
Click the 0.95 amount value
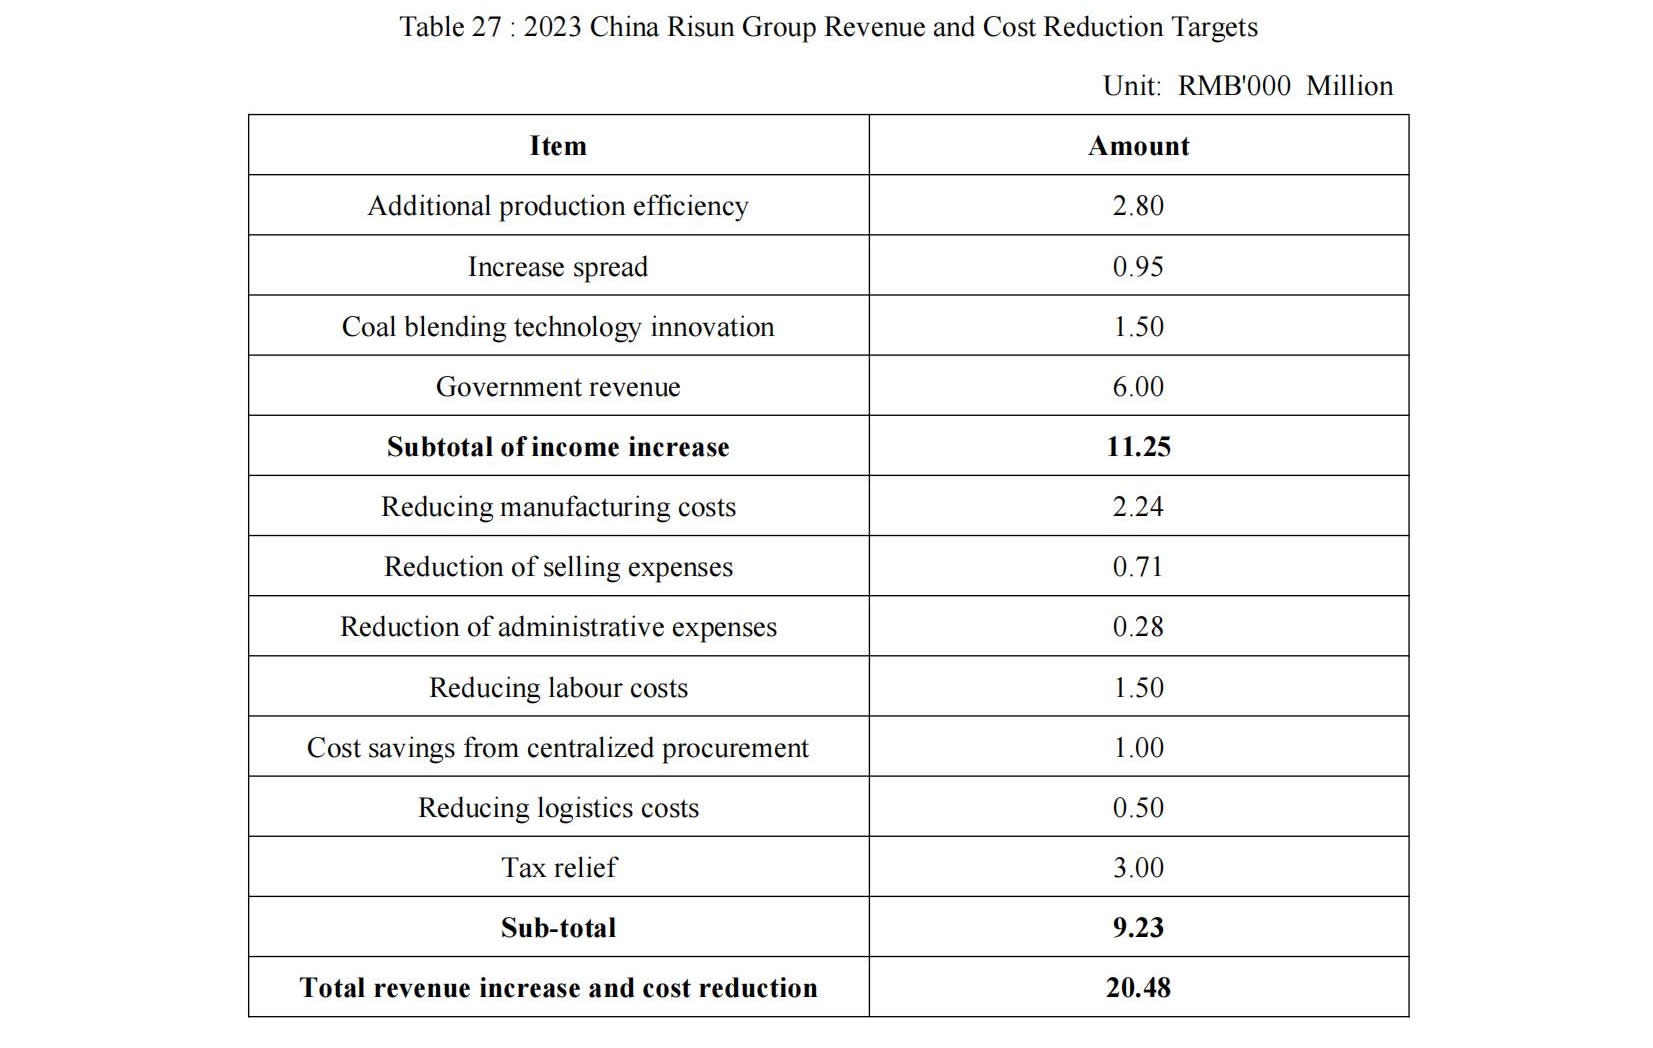[1138, 267]
